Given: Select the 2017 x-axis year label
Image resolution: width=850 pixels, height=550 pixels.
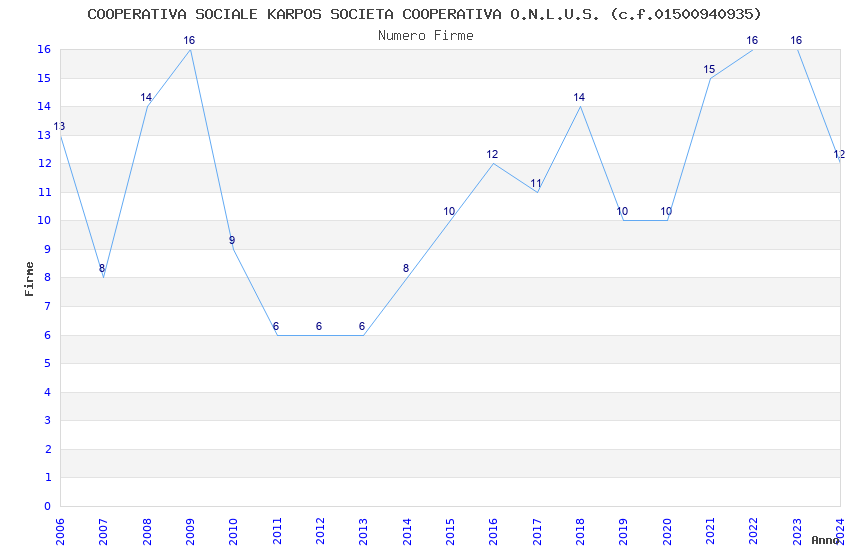Looking at the screenshot, I should 537,532.
